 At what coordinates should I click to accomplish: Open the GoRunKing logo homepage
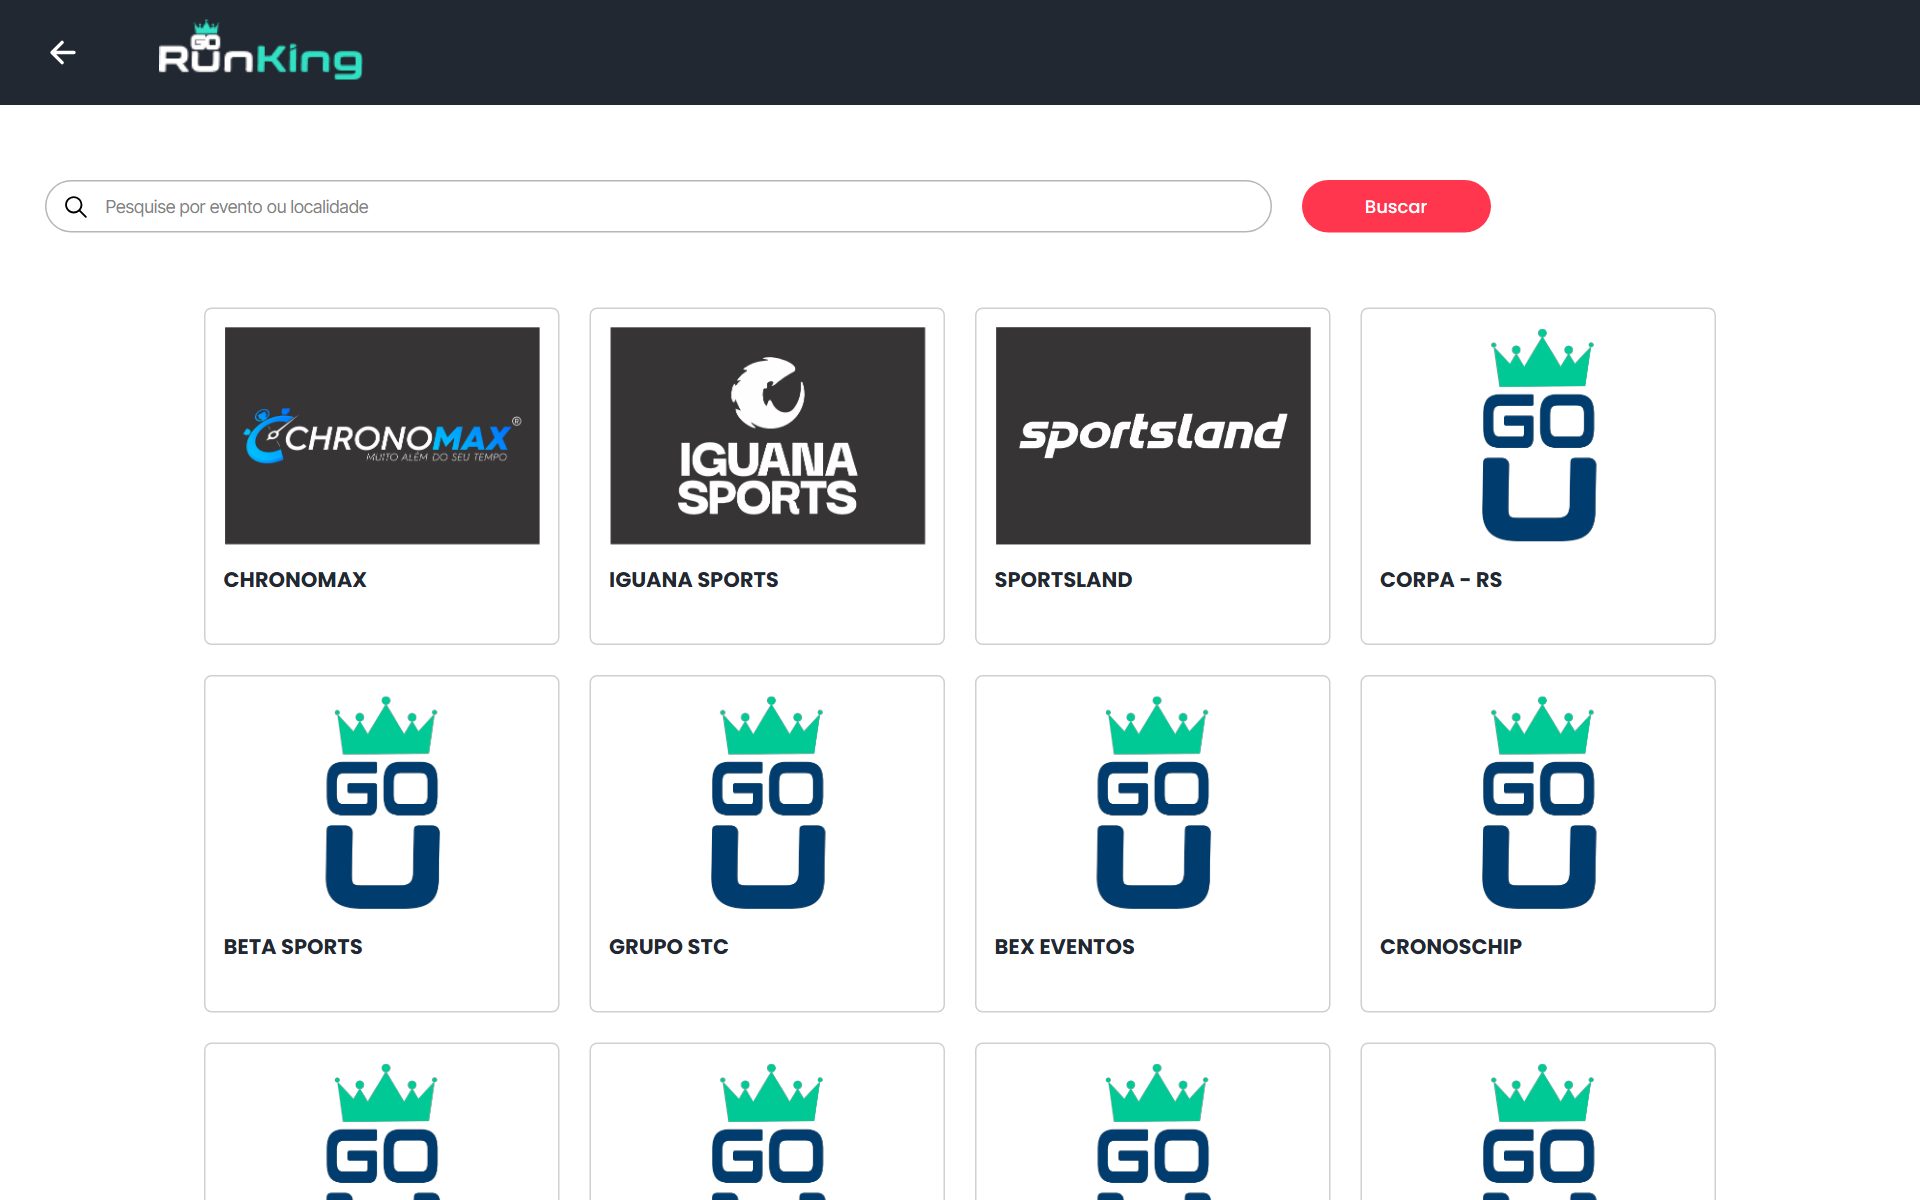260,50
